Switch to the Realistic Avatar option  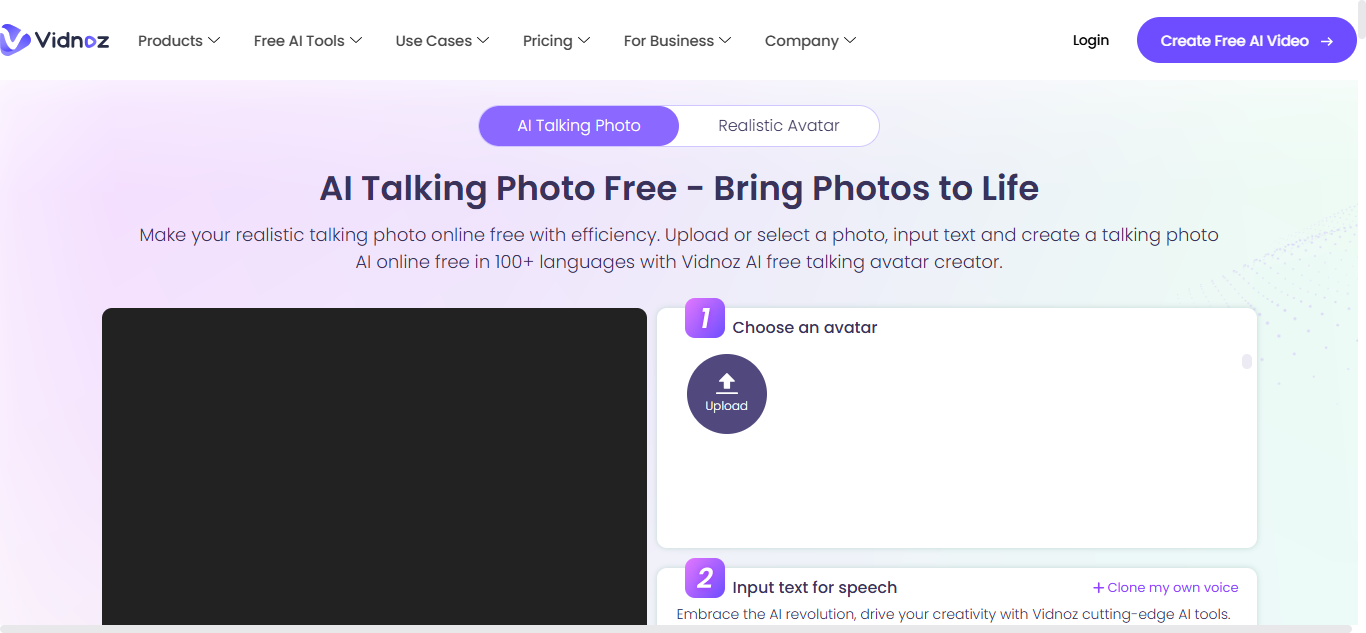pos(779,126)
